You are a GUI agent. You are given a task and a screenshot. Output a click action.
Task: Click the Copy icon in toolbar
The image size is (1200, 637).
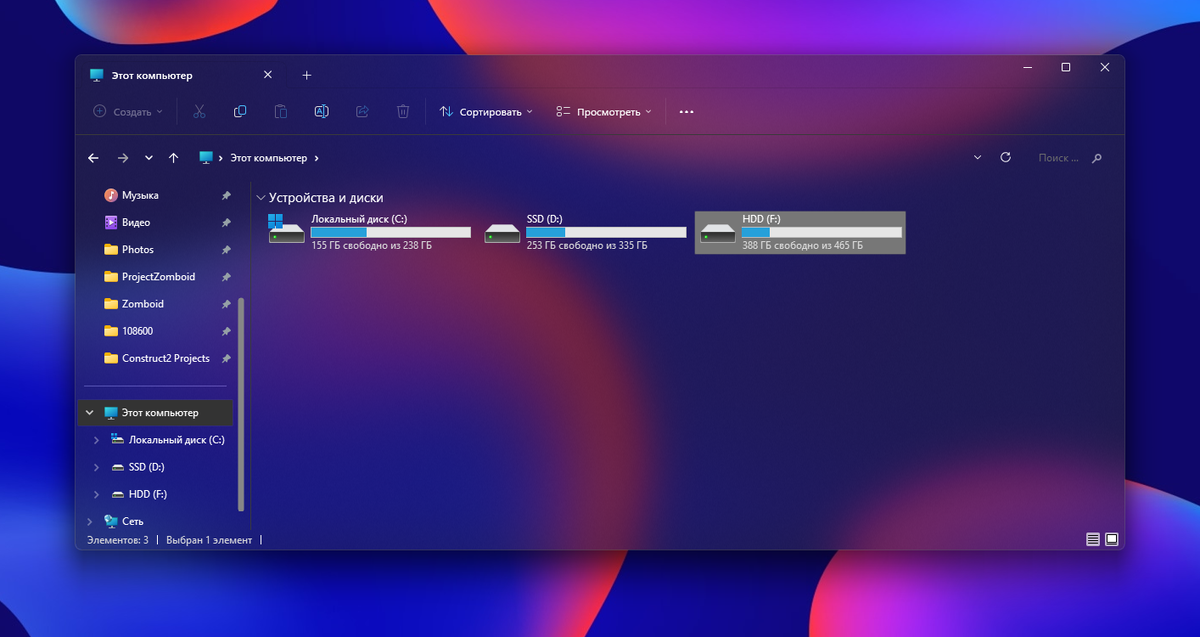click(240, 112)
